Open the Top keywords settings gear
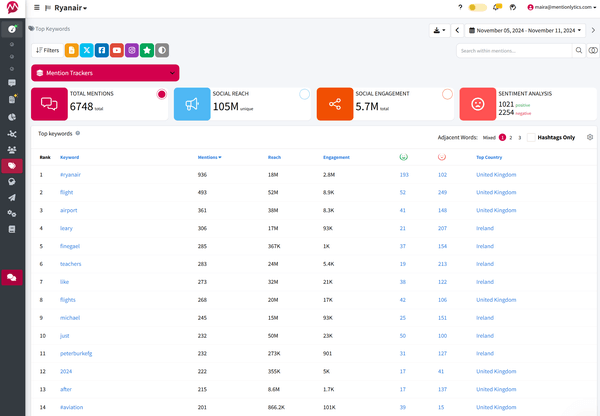Viewport: 600px width, 416px height. coord(590,137)
